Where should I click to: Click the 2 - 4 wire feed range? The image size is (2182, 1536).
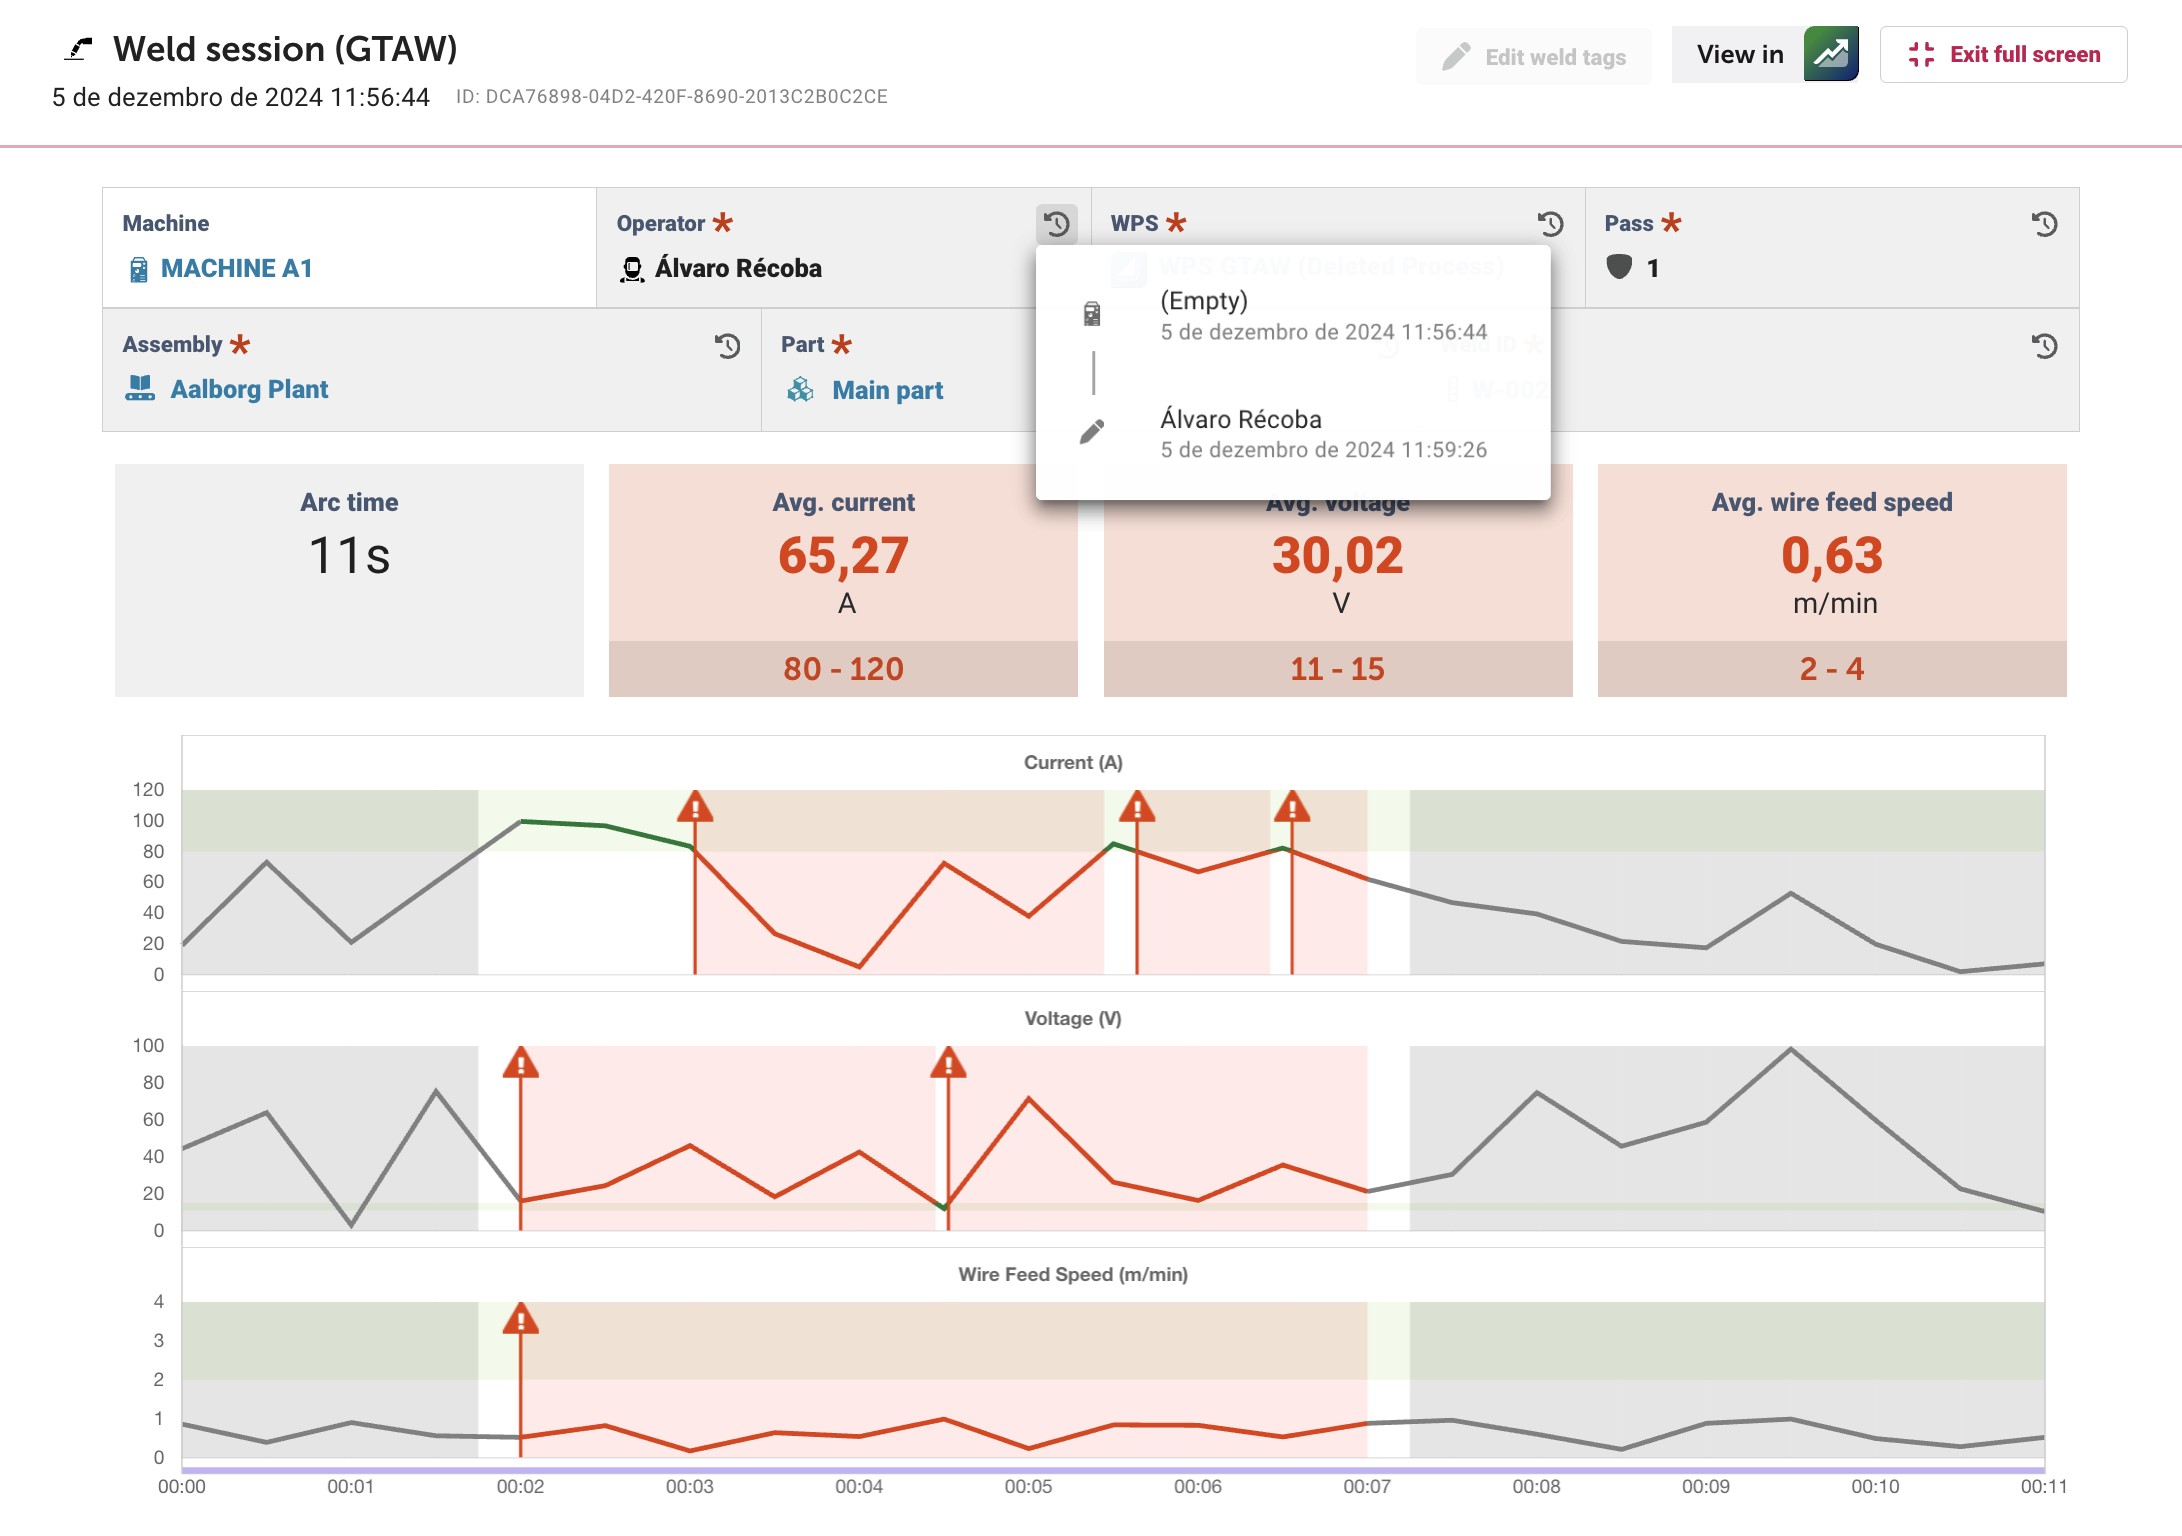[x=1832, y=669]
